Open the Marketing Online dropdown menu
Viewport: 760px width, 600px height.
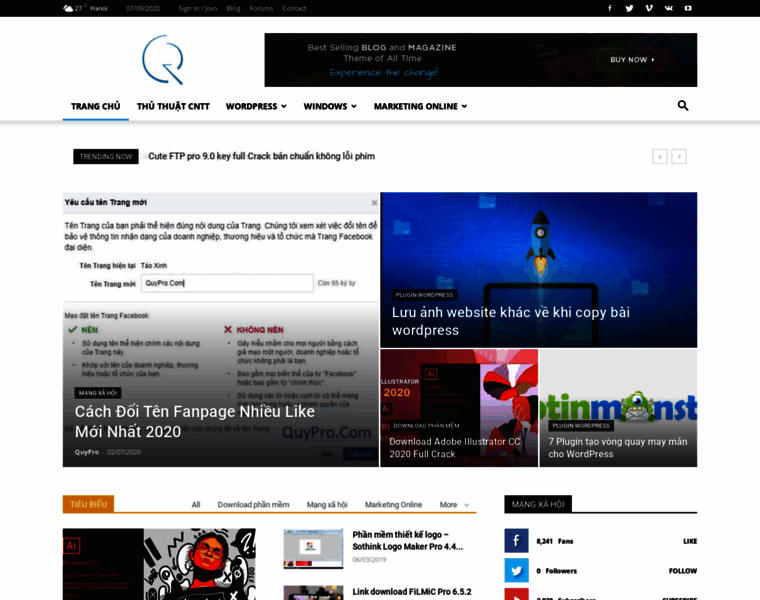tap(420, 106)
